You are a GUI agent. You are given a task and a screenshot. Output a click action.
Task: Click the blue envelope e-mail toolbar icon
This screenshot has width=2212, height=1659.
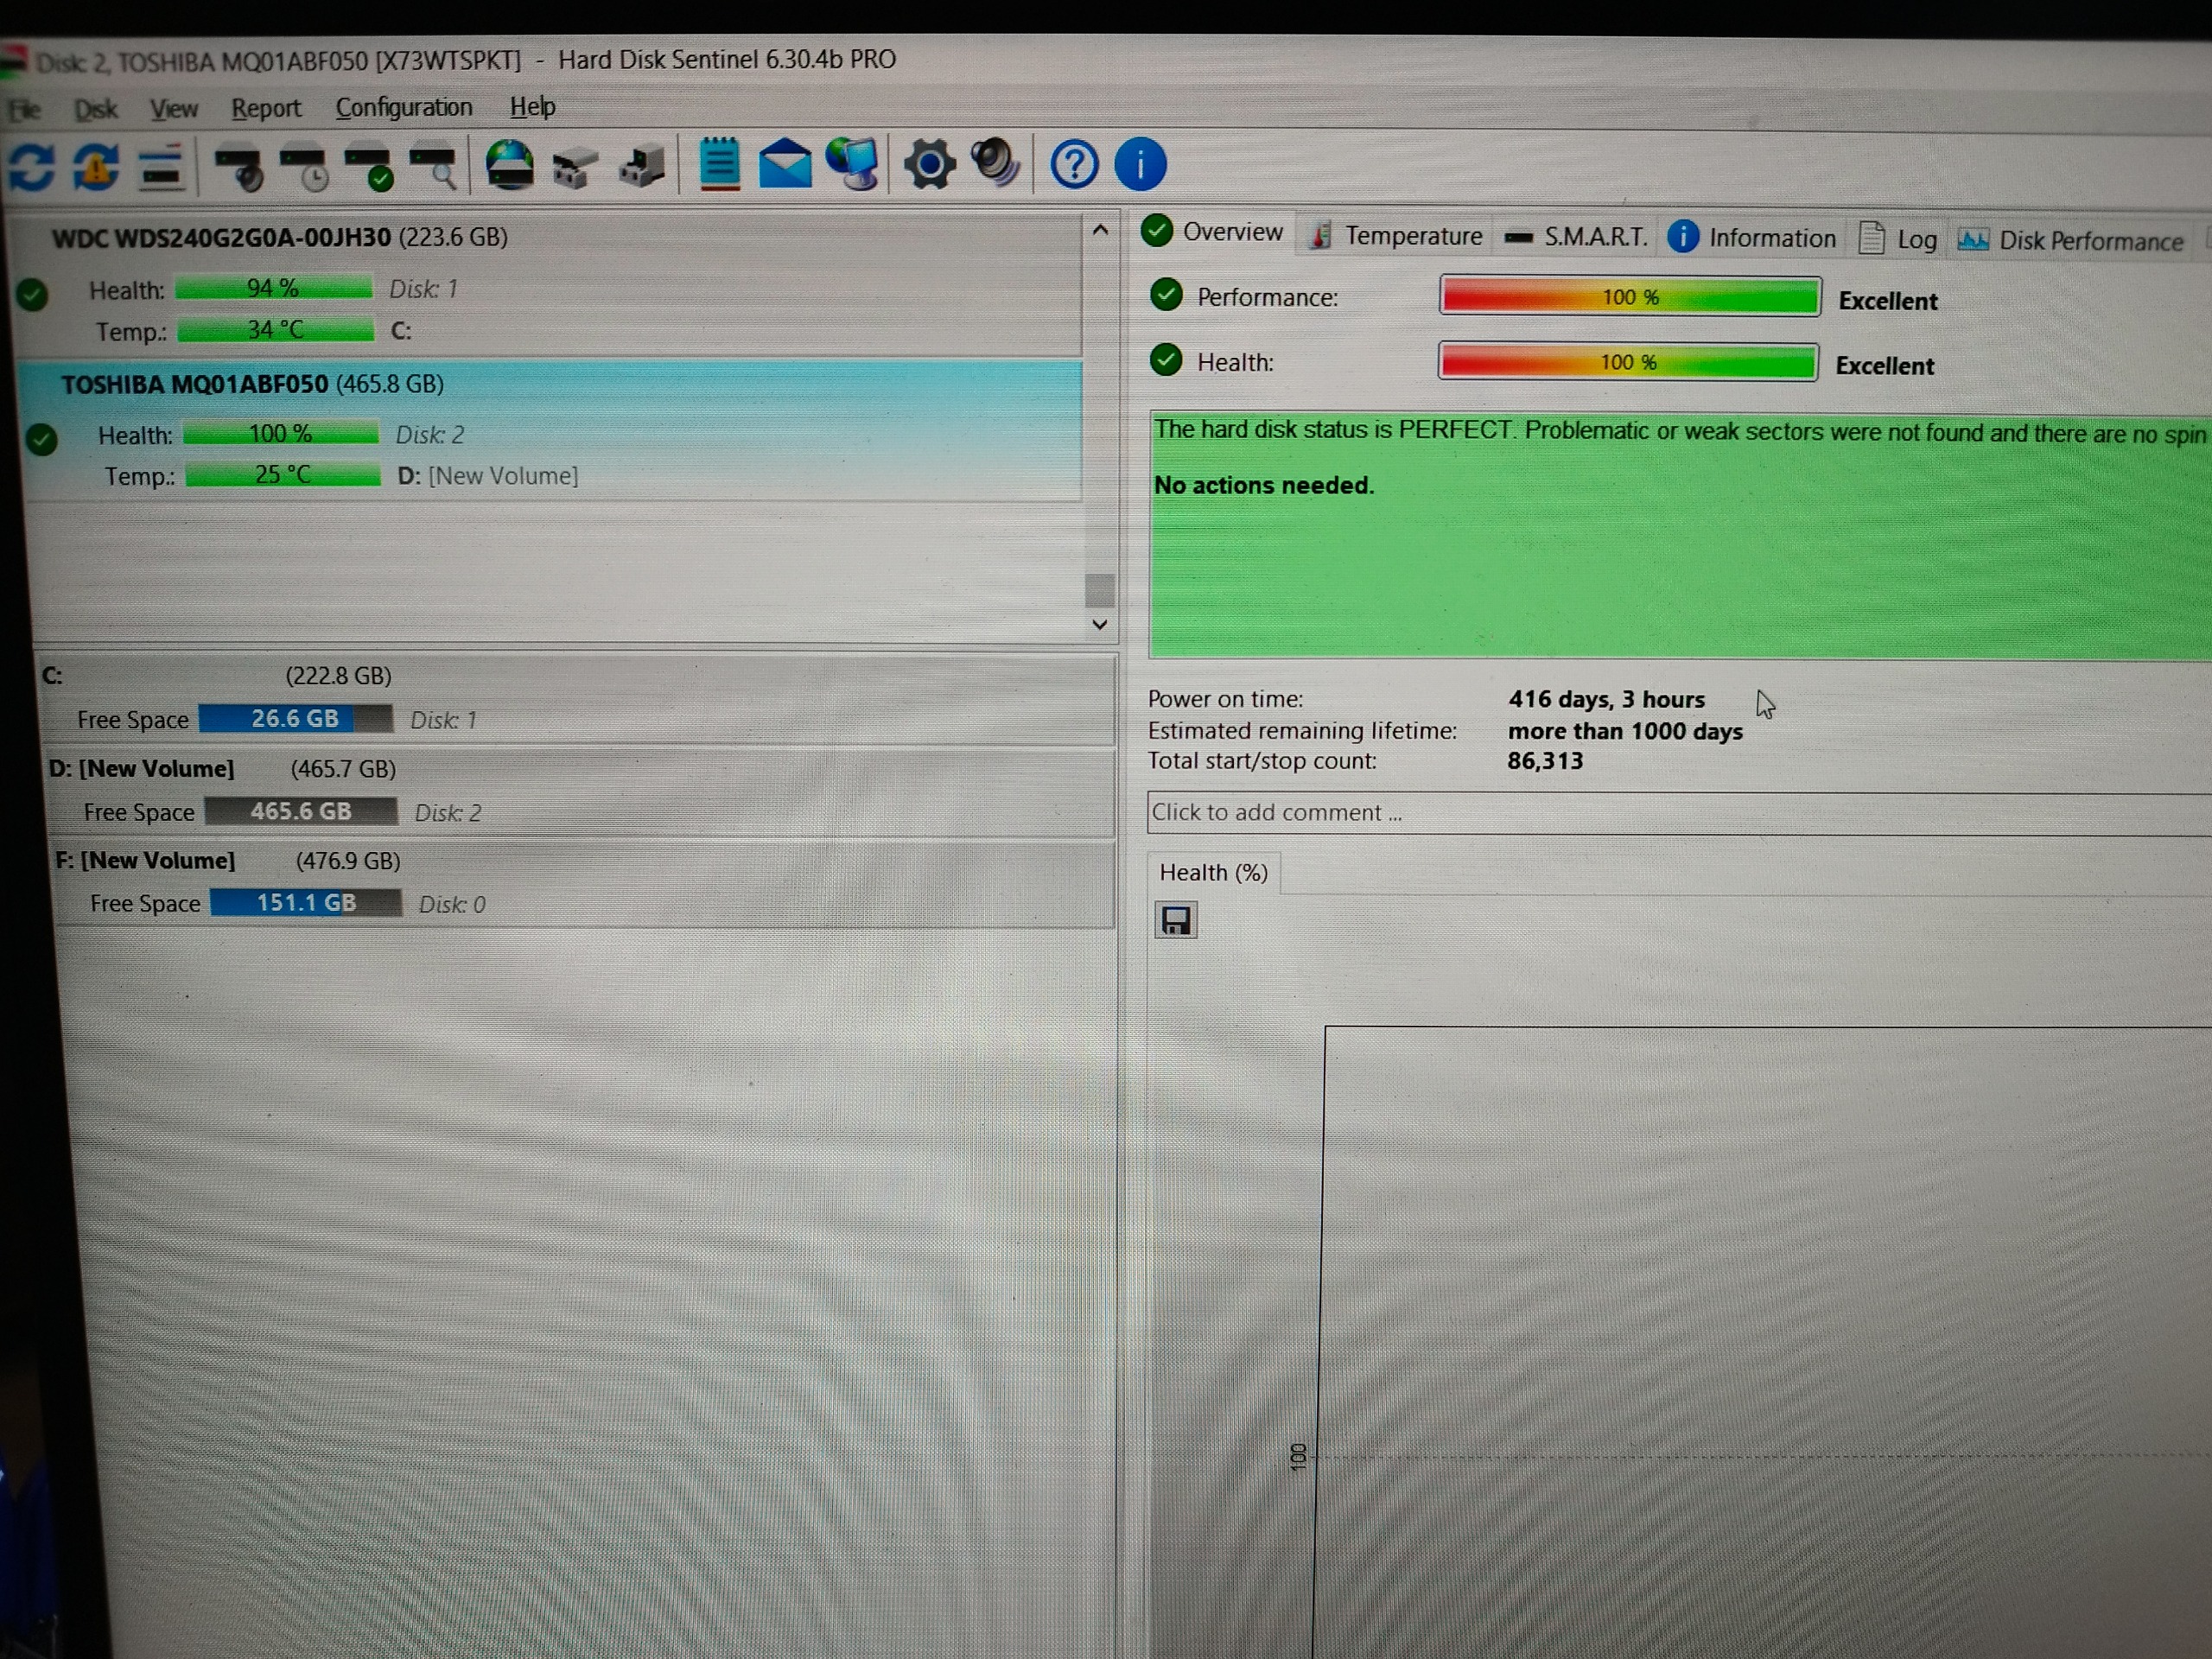click(785, 164)
